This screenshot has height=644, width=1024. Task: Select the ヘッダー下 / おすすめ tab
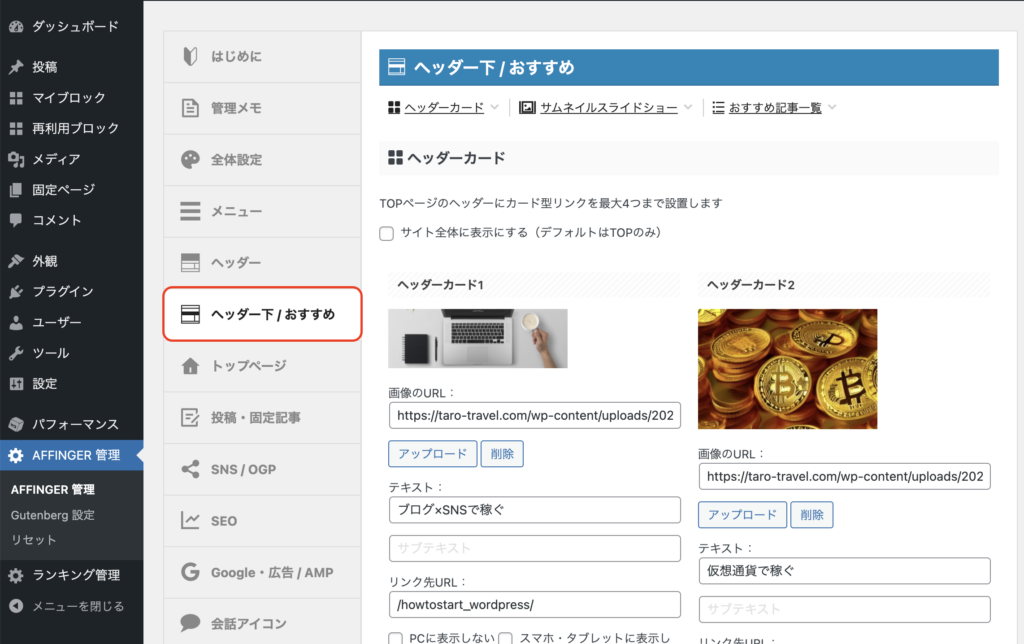tap(263, 314)
